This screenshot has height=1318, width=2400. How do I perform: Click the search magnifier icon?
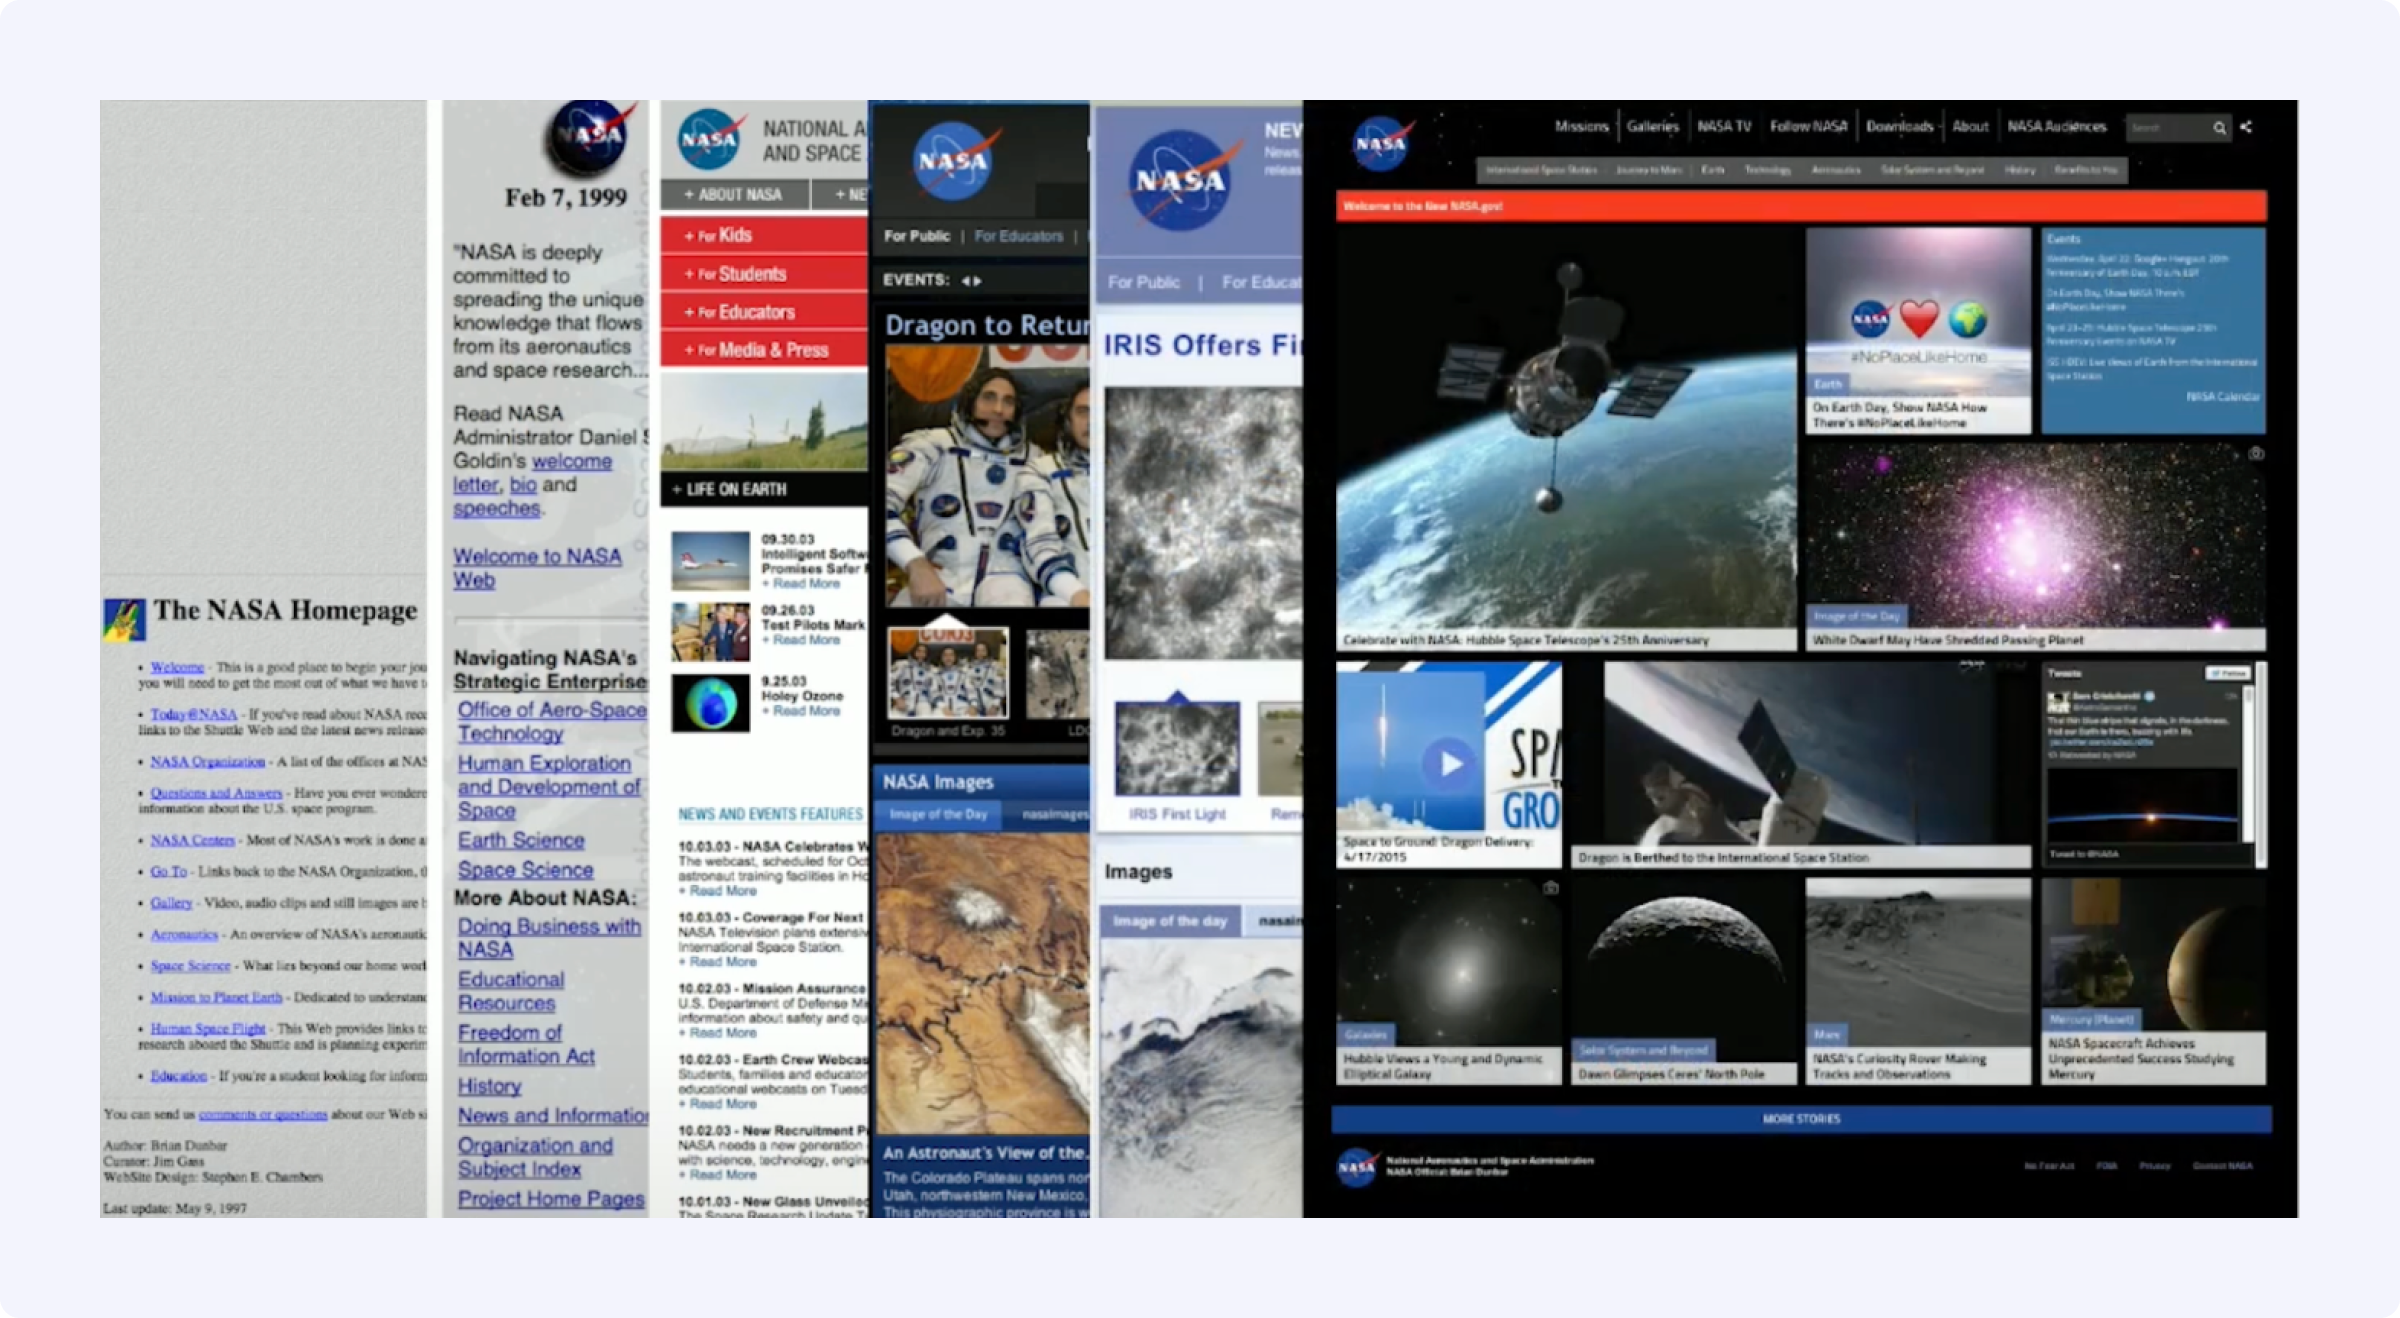point(2219,128)
